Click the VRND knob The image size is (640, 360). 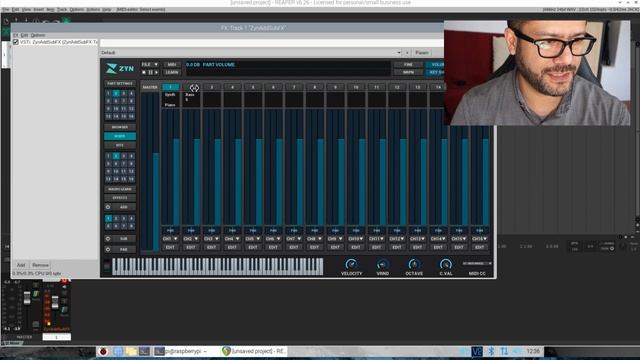point(382,264)
